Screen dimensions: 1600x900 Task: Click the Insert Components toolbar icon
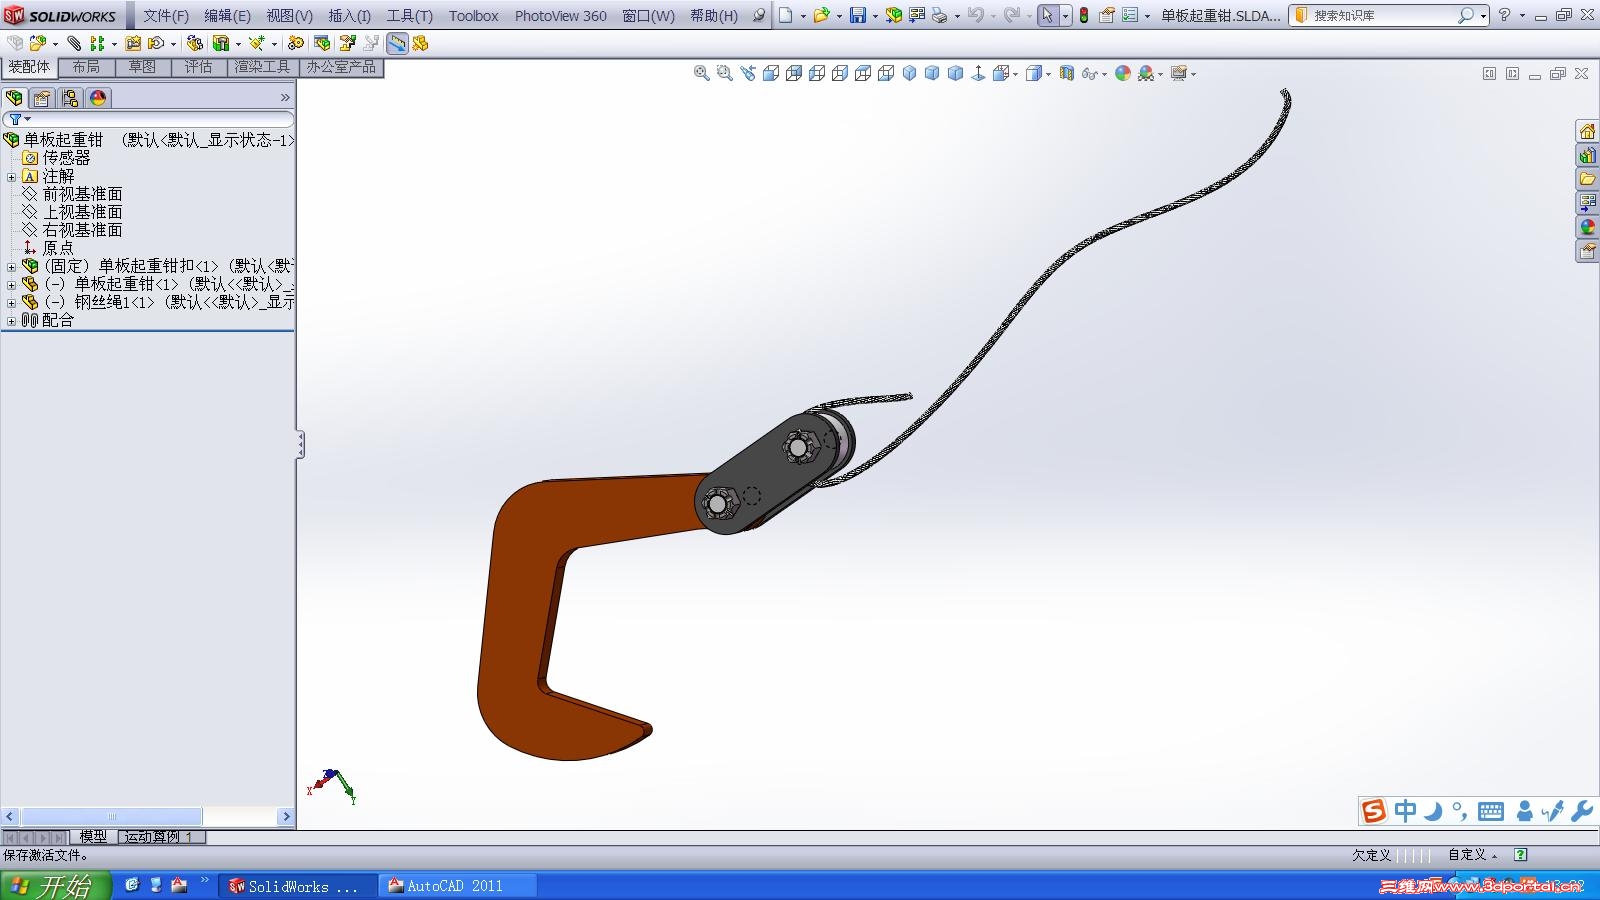(x=37, y=43)
